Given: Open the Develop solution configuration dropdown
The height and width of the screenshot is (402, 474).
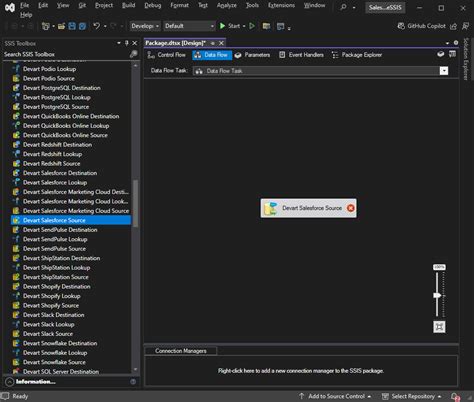Looking at the screenshot, I should point(145,26).
